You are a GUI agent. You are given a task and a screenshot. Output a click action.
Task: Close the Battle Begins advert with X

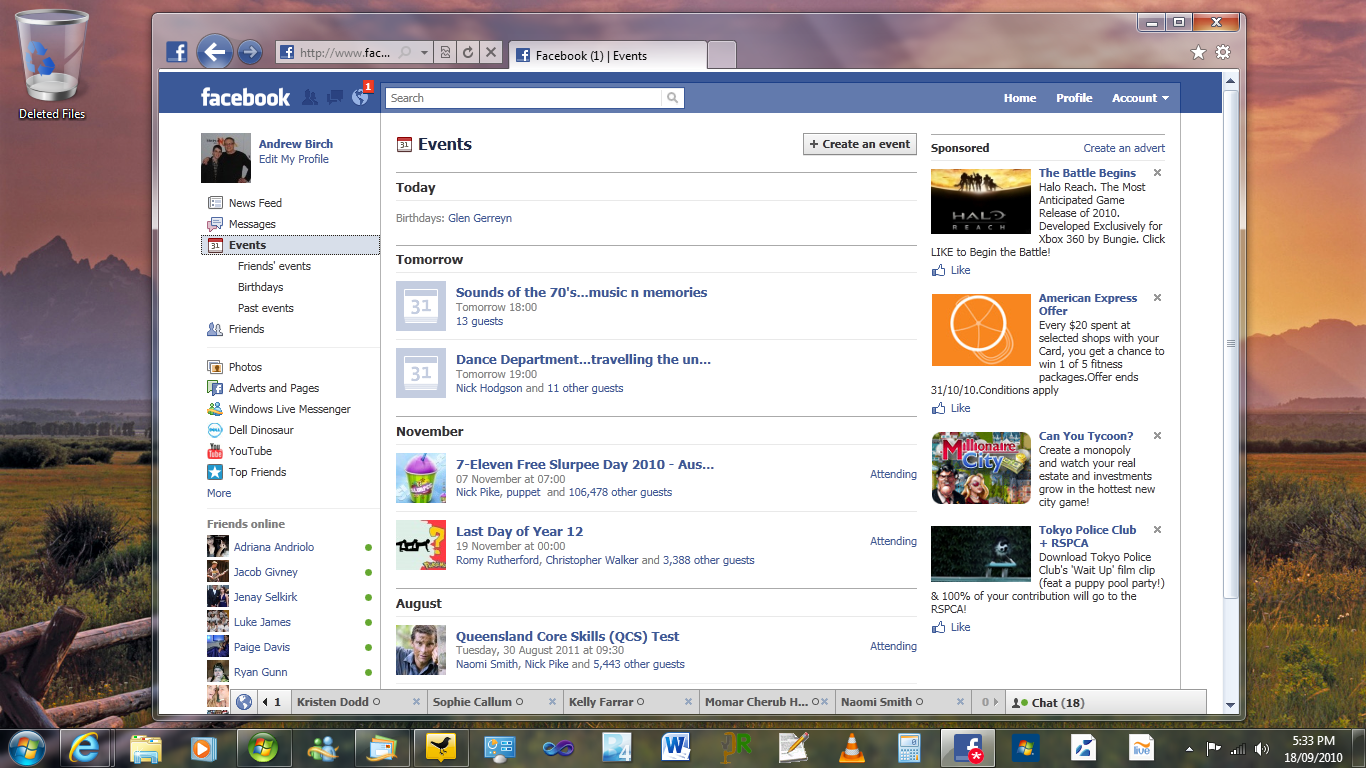(x=1157, y=173)
